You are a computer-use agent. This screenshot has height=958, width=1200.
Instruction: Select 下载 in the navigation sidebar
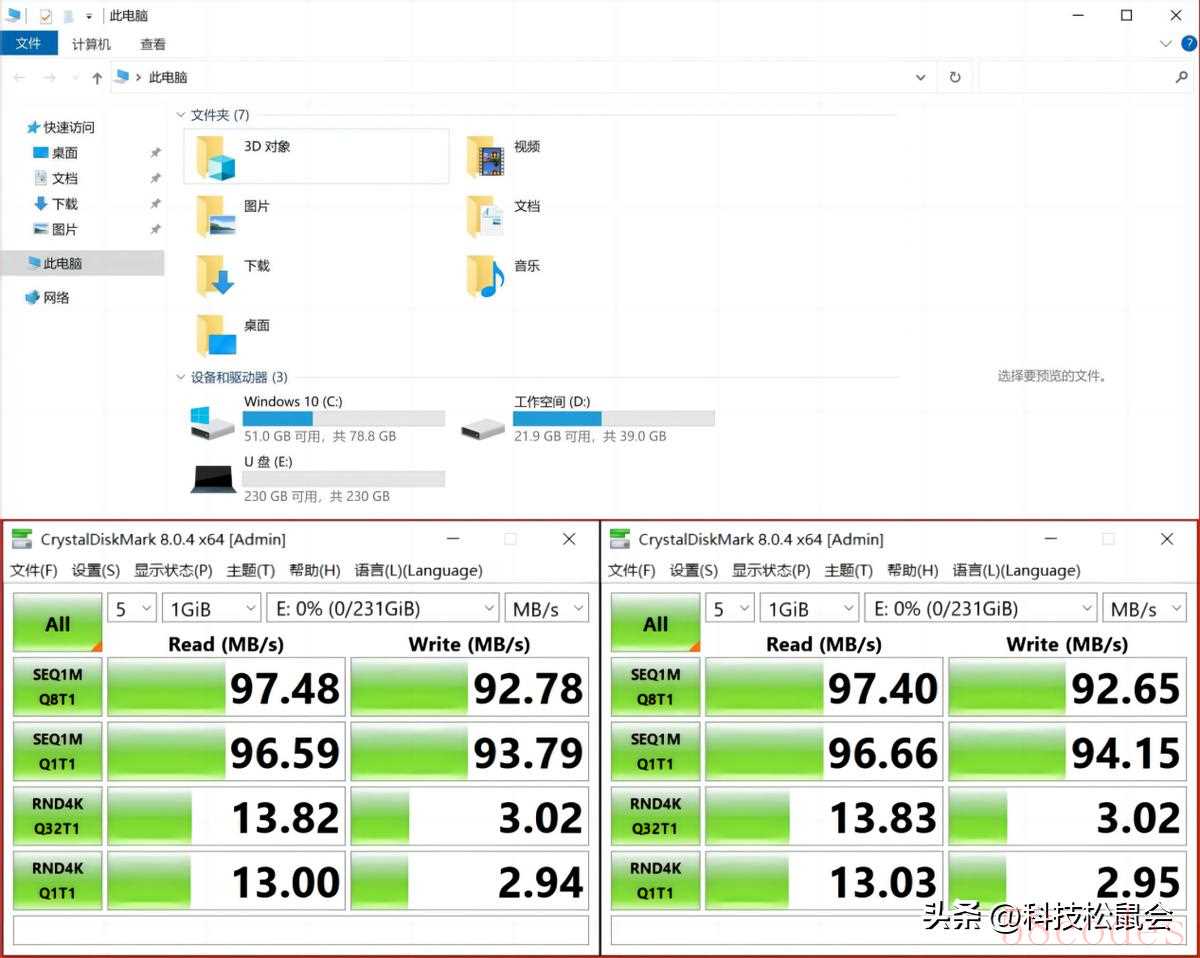(x=55, y=203)
